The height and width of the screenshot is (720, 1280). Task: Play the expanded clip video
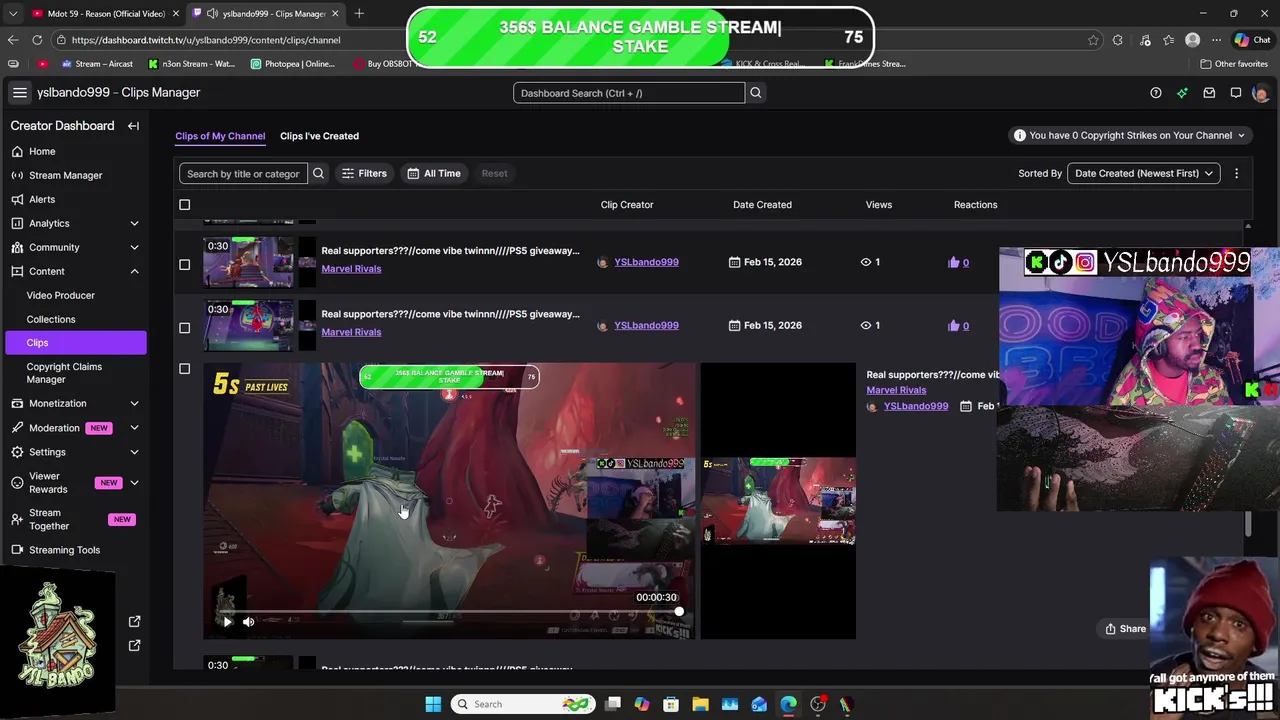(x=227, y=621)
